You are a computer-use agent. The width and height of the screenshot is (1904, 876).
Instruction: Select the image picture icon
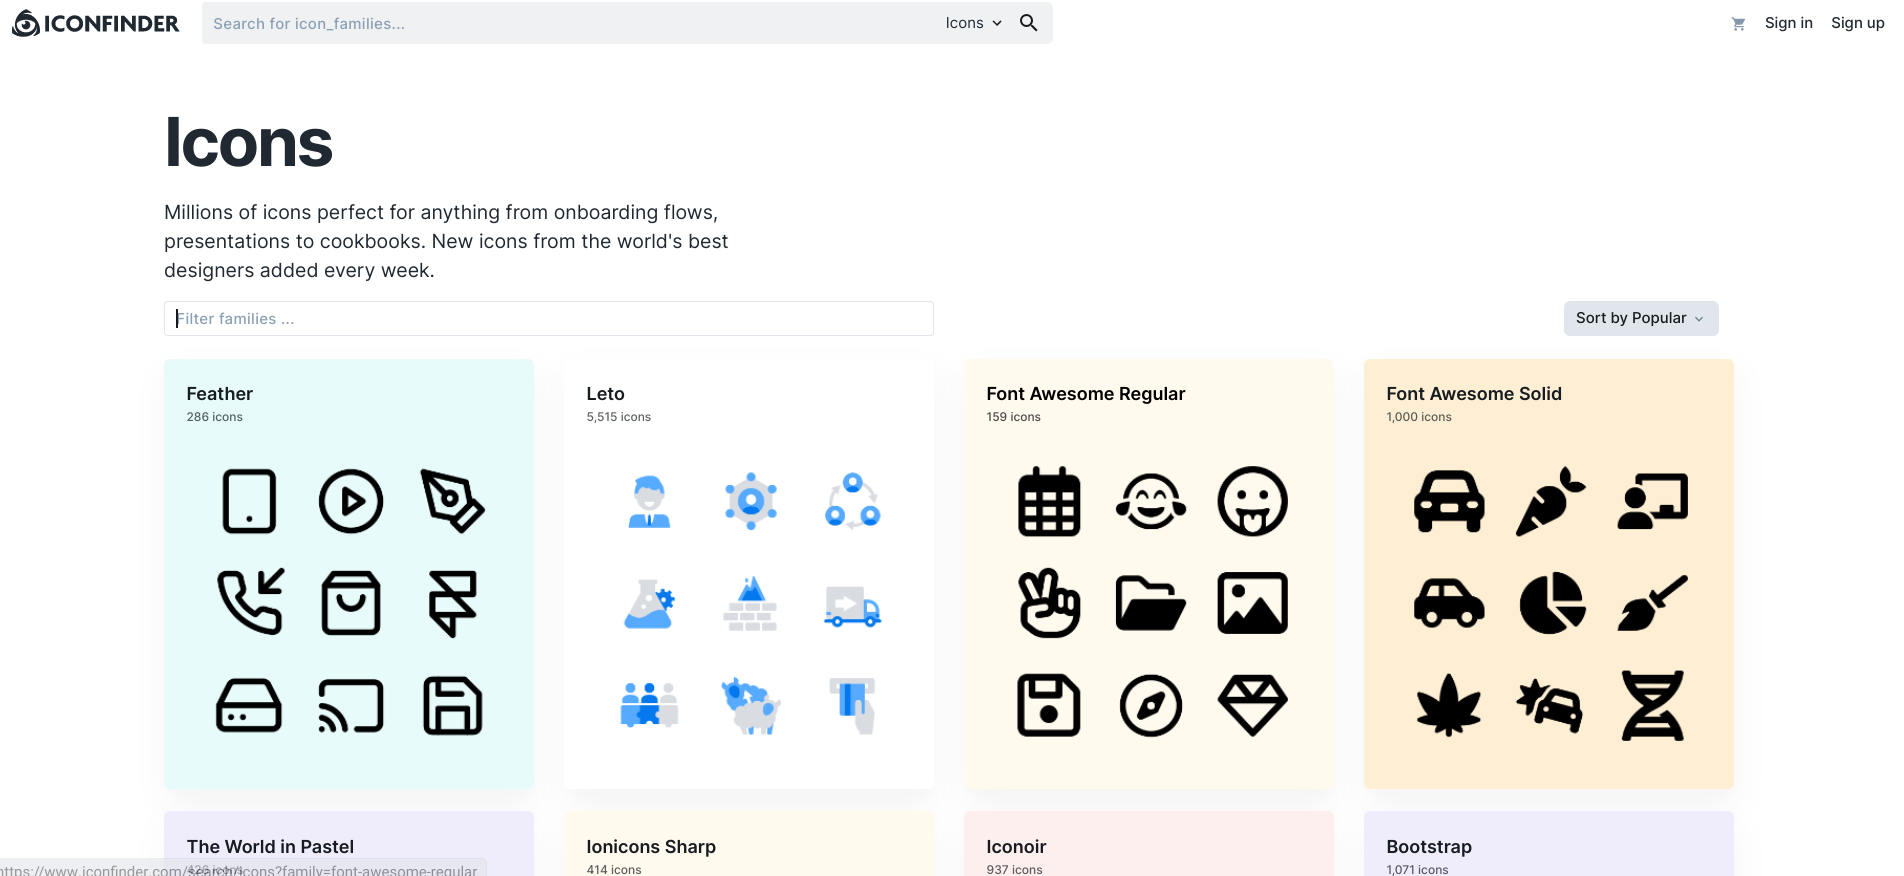tap(1252, 603)
